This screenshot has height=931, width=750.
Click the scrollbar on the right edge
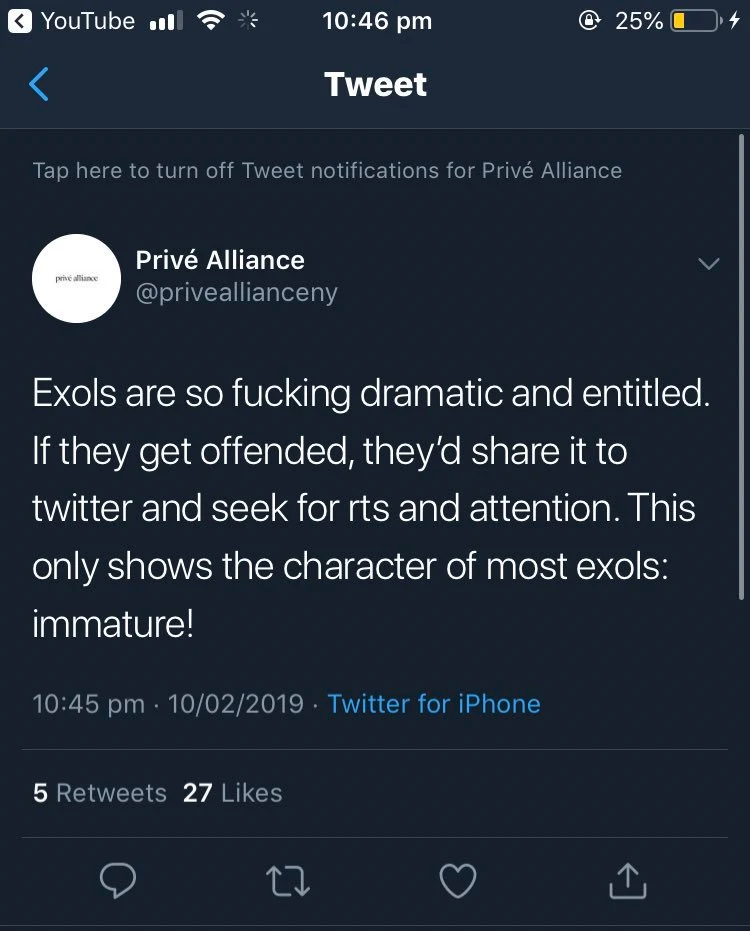[x=741, y=370]
